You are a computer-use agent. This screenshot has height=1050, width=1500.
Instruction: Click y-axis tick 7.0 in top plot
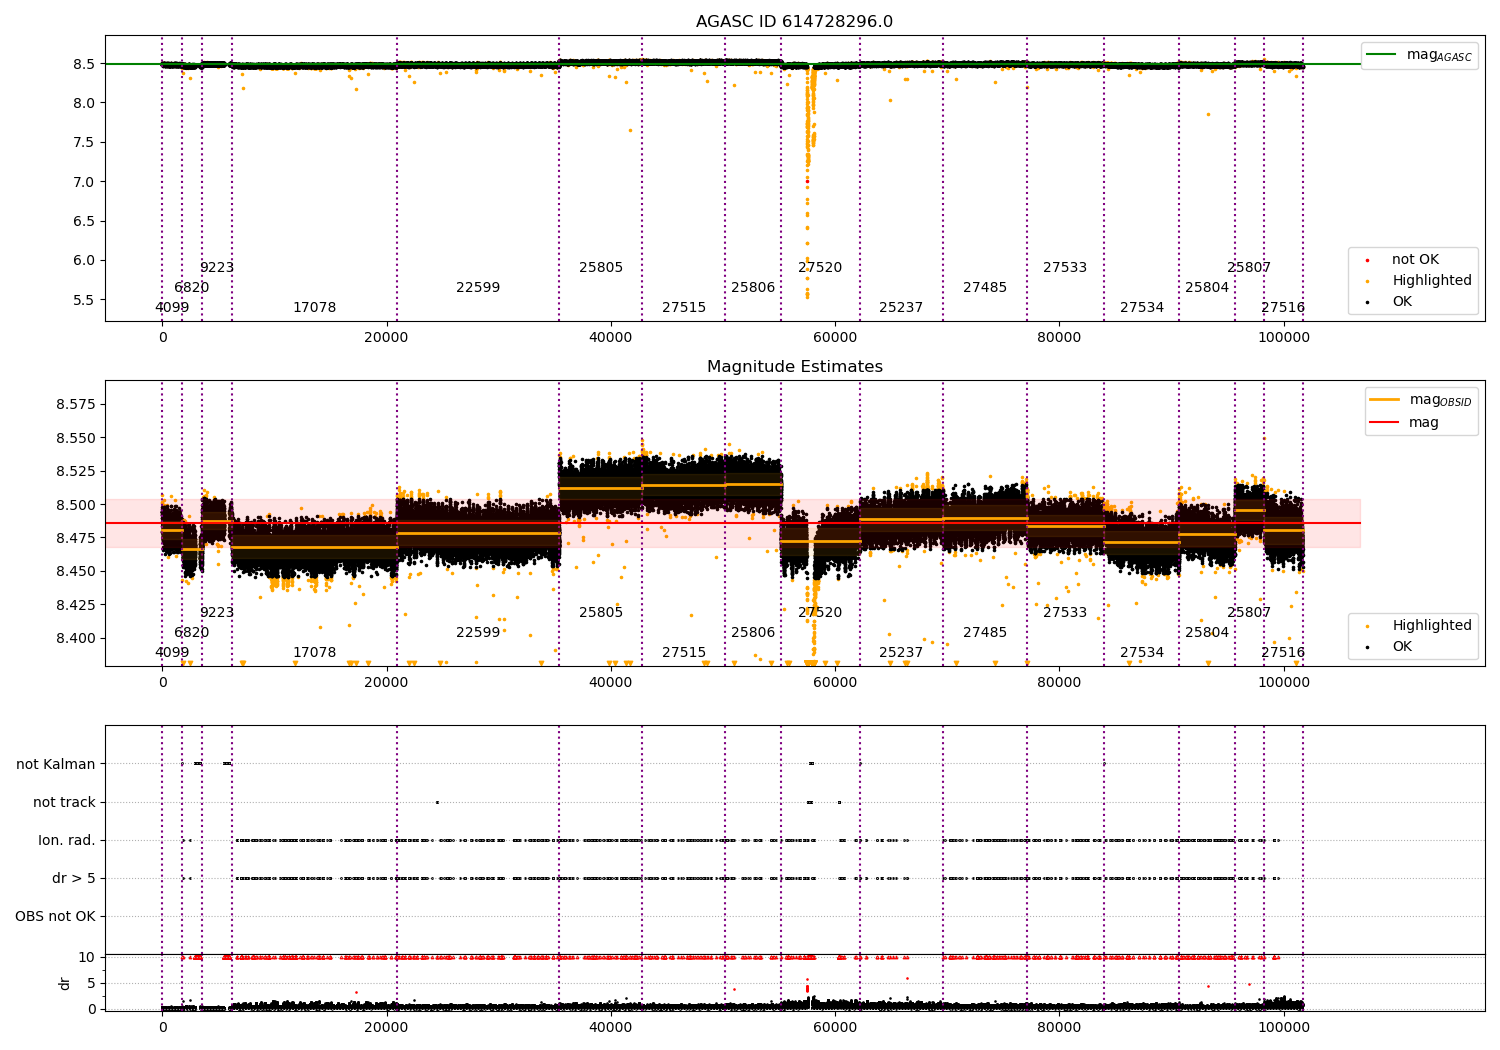click(84, 182)
